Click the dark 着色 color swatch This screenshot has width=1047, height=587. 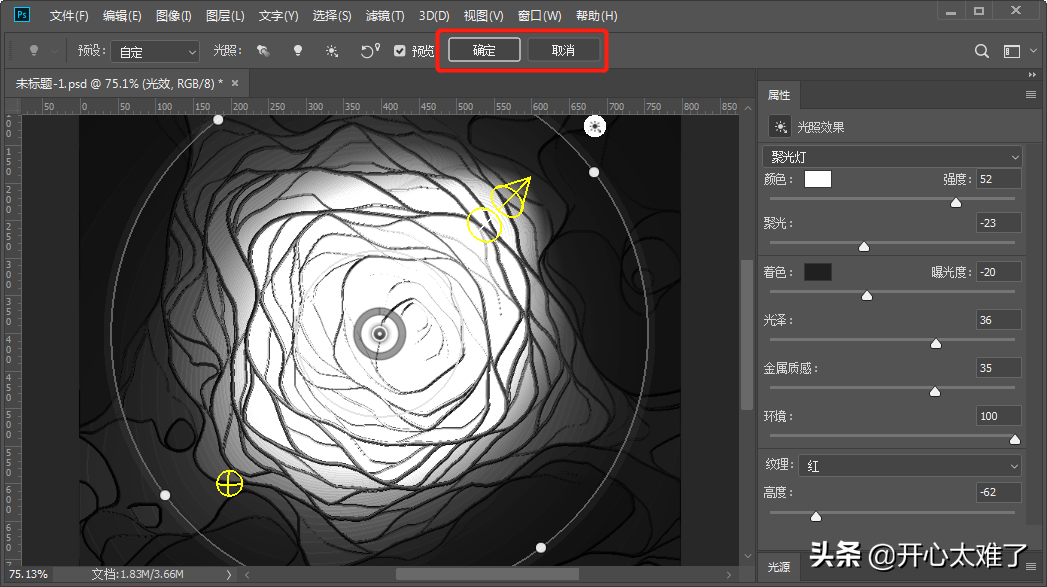point(818,272)
